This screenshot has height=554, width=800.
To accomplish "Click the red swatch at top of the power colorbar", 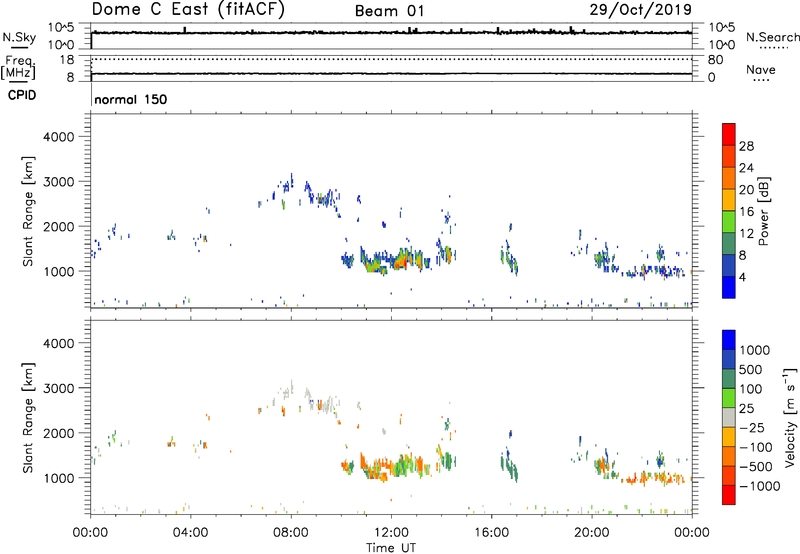I will [x=729, y=135].
